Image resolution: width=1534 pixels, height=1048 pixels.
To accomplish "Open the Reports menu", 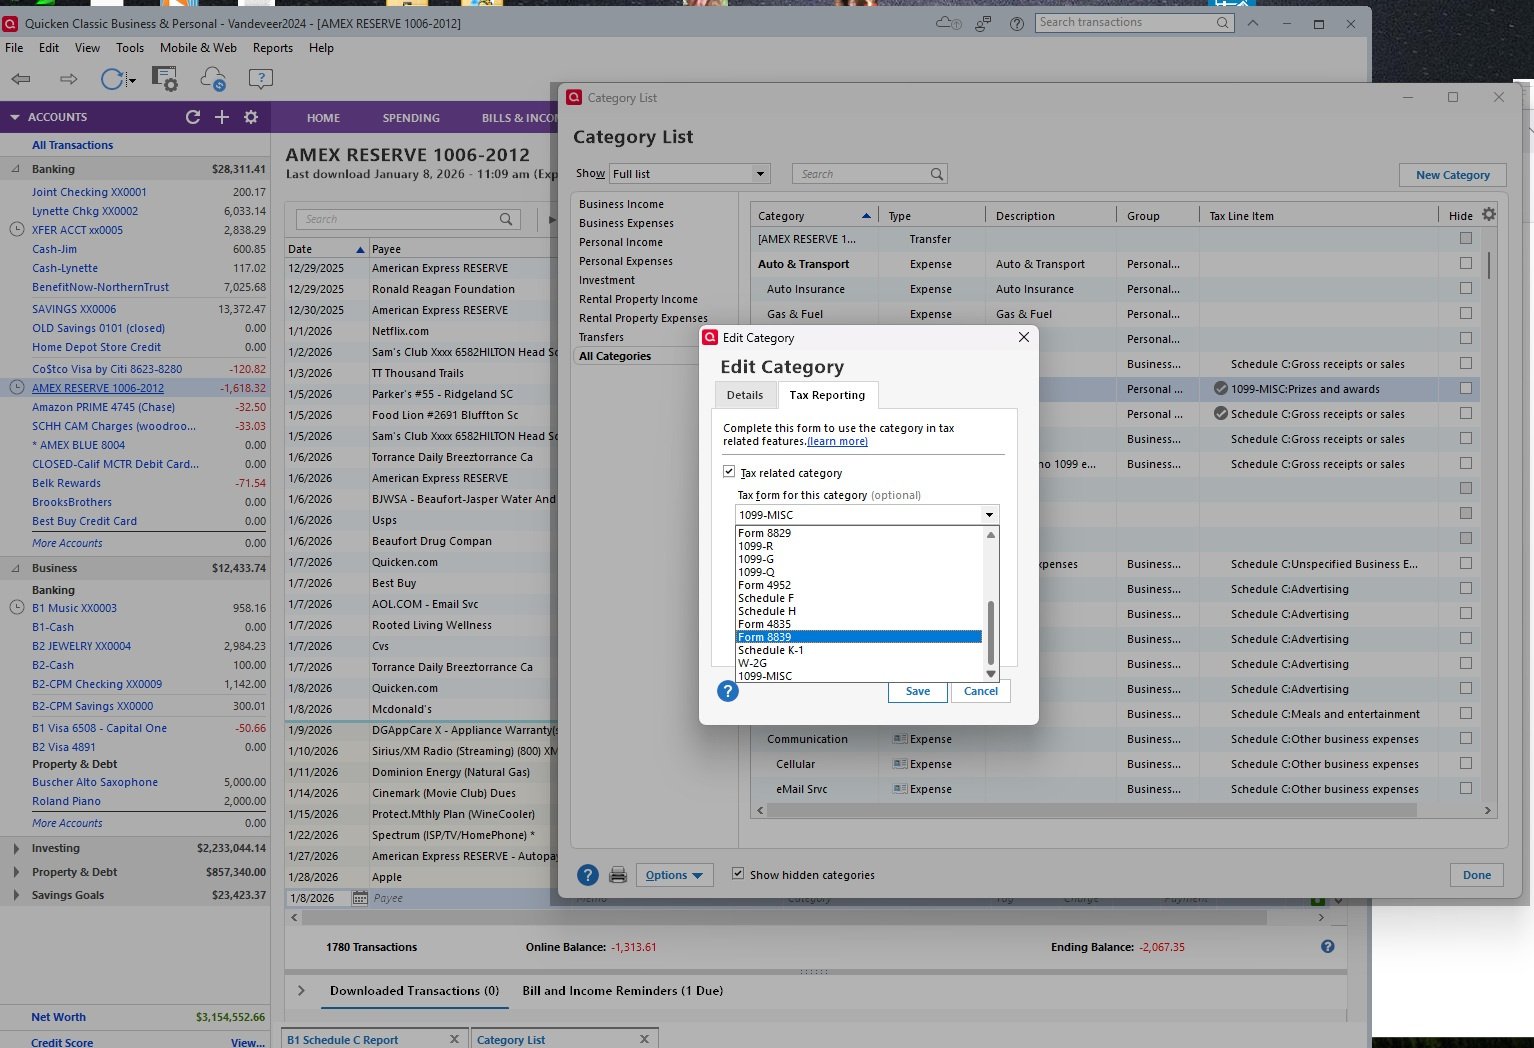I will point(272,48).
